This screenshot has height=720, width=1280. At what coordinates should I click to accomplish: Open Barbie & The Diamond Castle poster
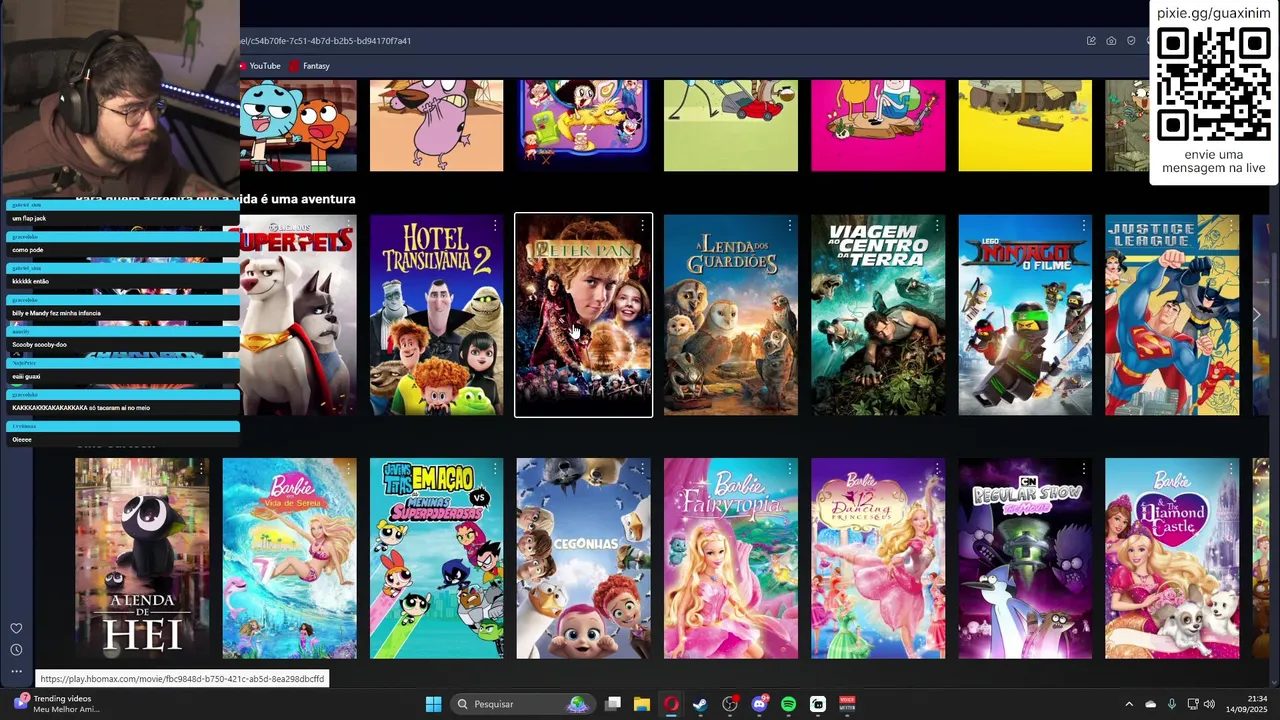click(1172, 558)
